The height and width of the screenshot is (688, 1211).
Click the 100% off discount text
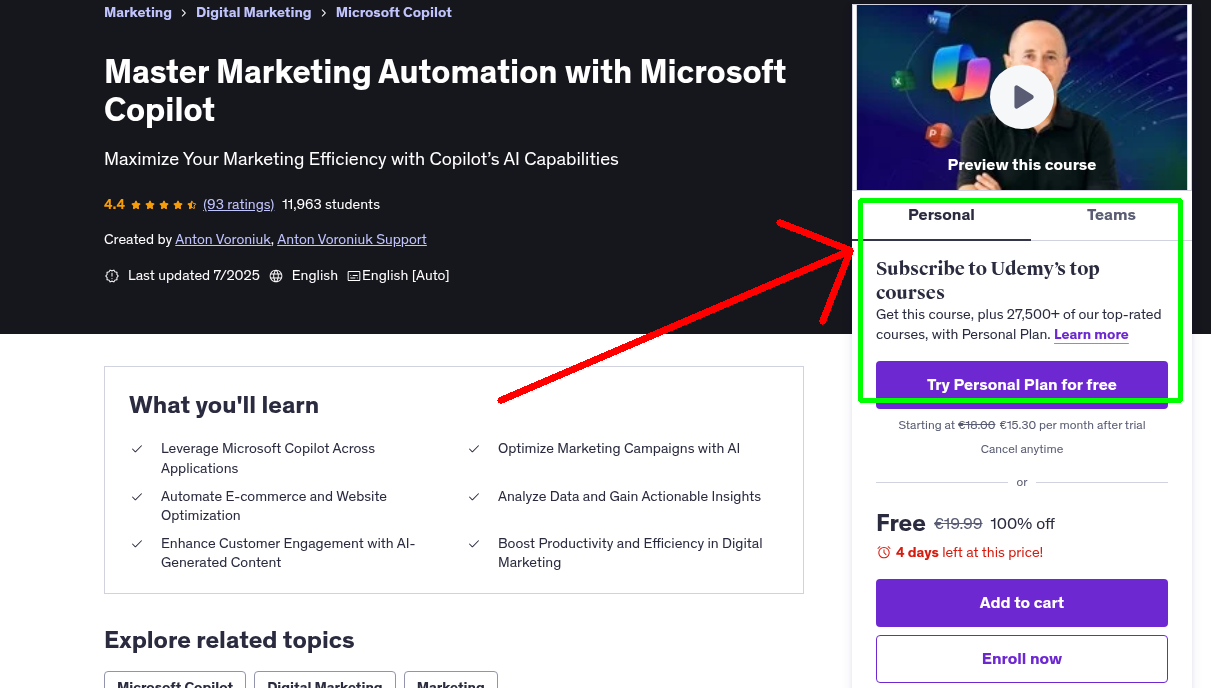coord(1023,524)
